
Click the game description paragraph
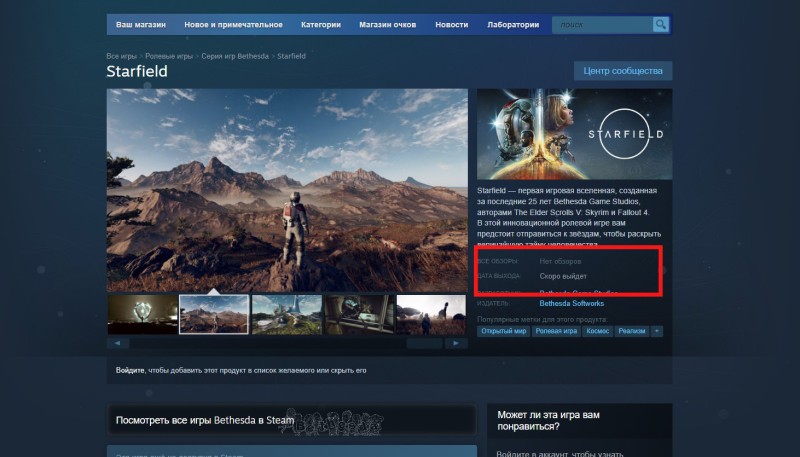tap(569, 217)
